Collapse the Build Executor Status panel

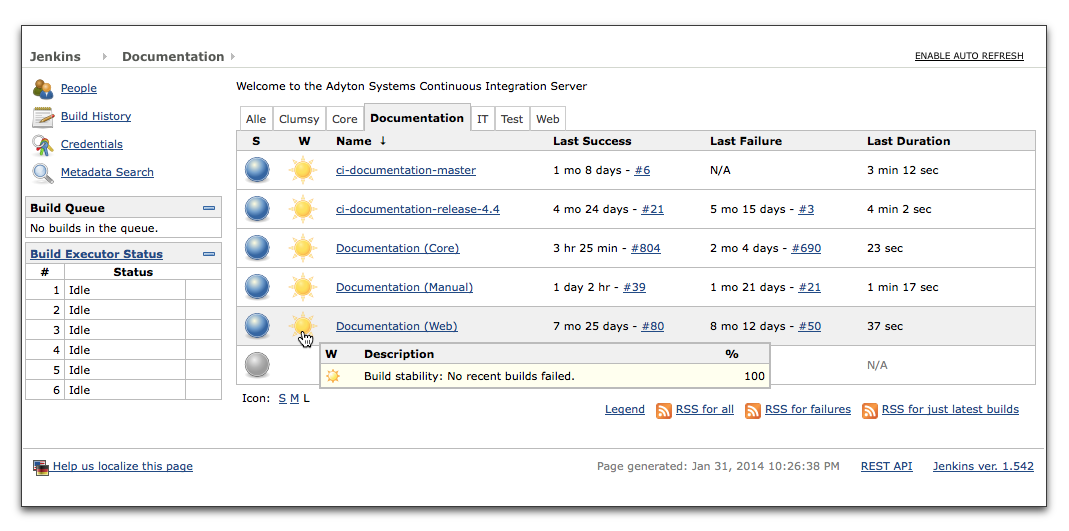(x=209, y=254)
